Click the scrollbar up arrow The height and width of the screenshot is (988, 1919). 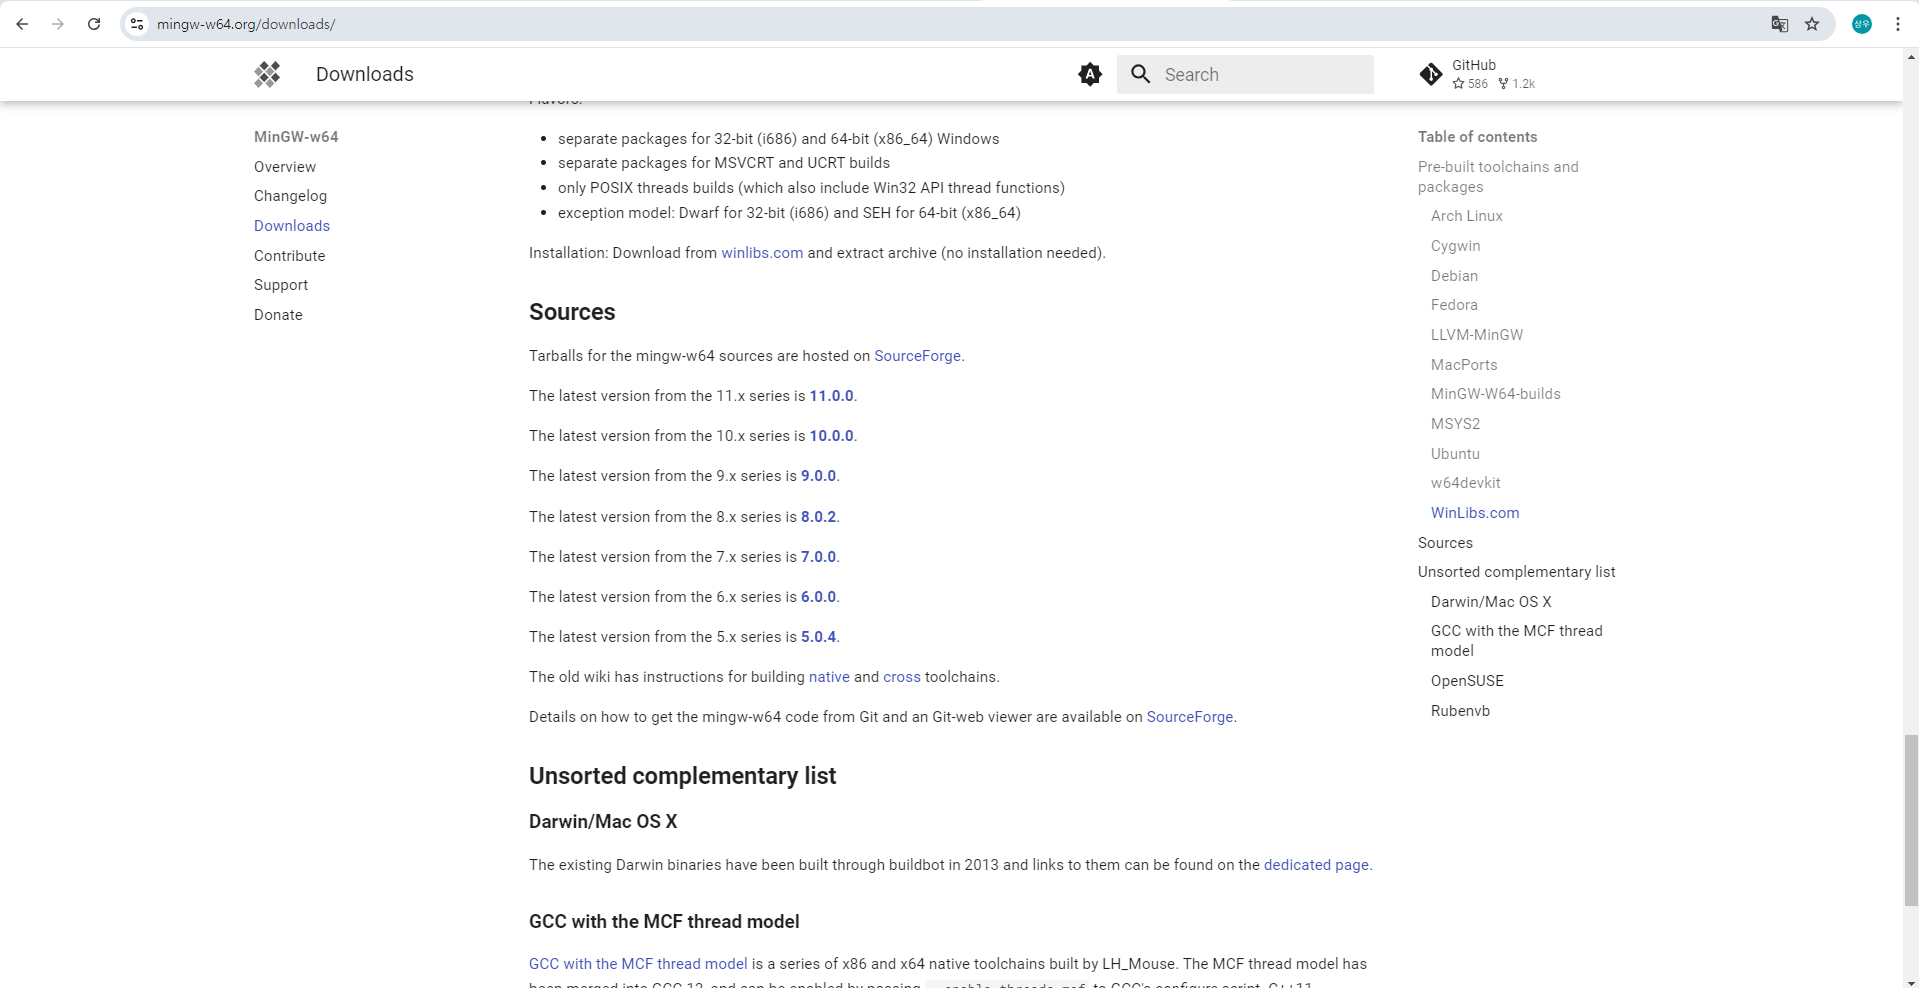click(1911, 57)
